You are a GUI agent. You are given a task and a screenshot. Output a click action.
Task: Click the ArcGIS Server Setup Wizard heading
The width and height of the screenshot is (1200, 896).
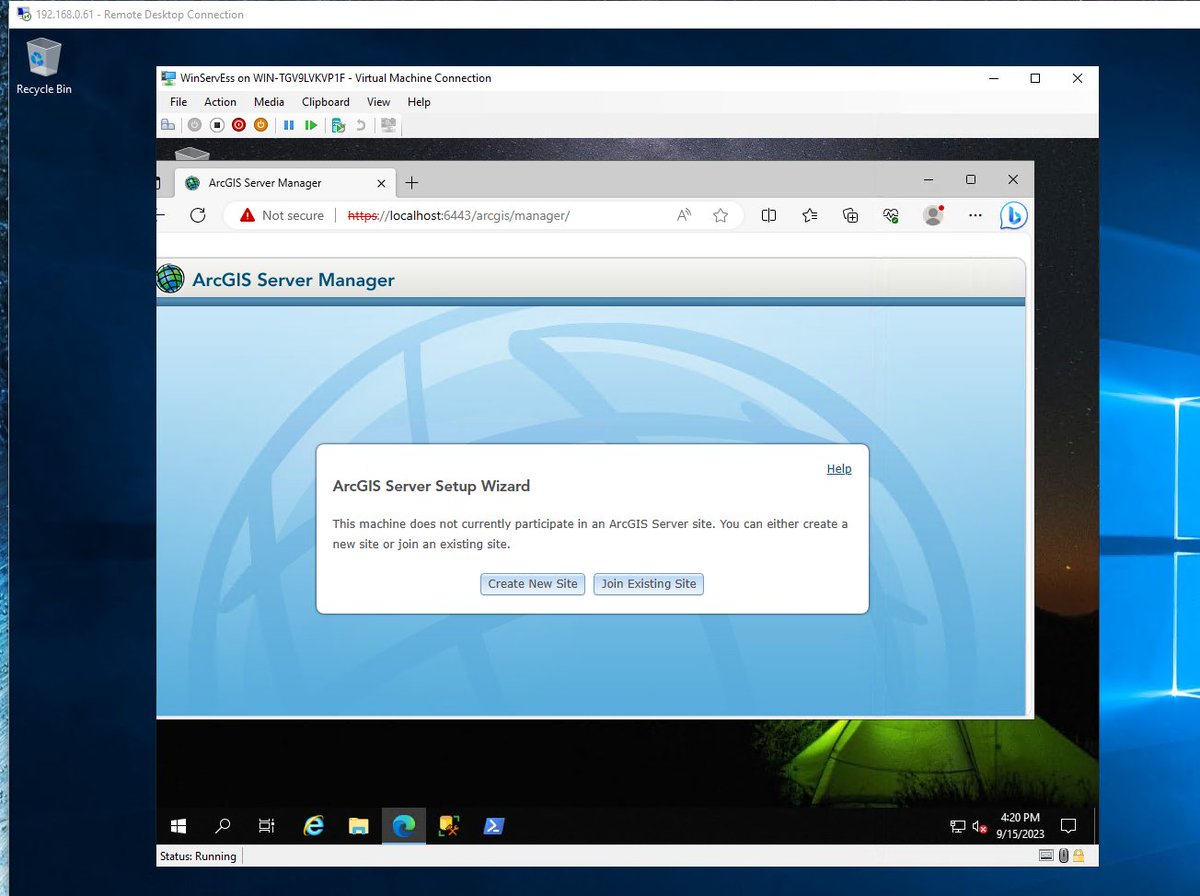click(431, 486)
